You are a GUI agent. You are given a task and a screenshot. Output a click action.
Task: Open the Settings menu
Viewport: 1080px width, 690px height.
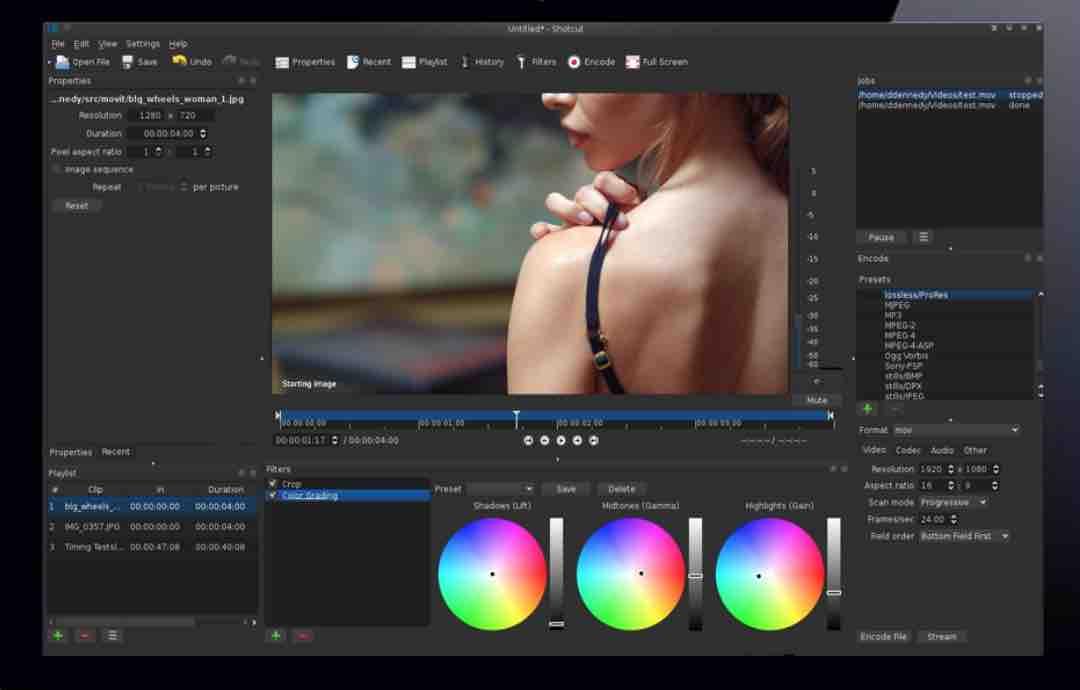click(143, 43)
